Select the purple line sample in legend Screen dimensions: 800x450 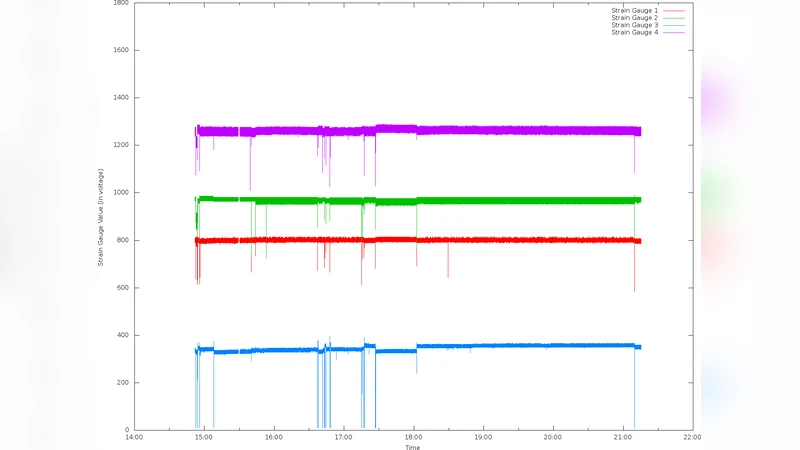[x=674, y=32]
